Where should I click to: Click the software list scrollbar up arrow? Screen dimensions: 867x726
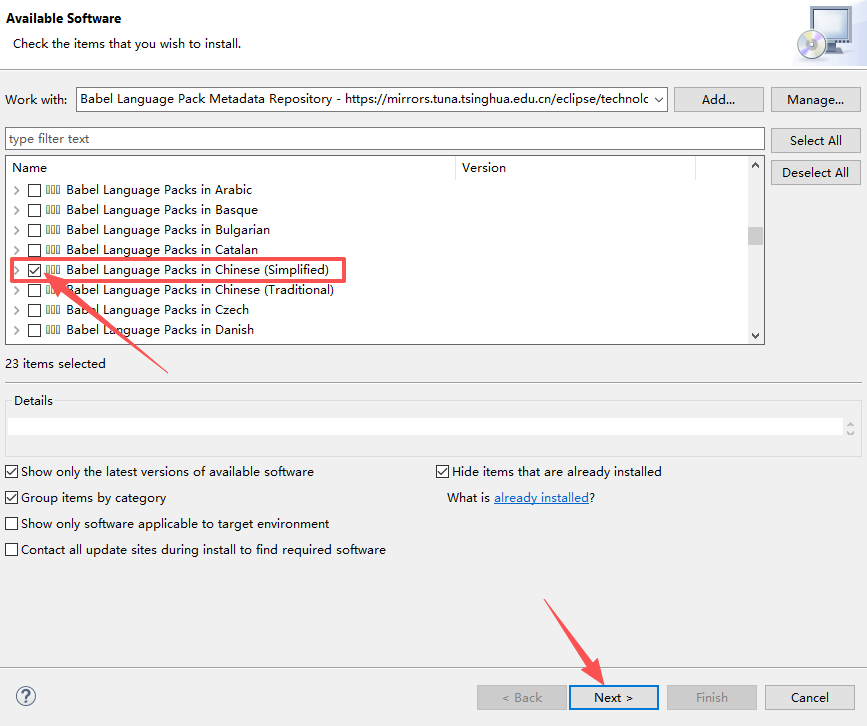click(755, 165)
